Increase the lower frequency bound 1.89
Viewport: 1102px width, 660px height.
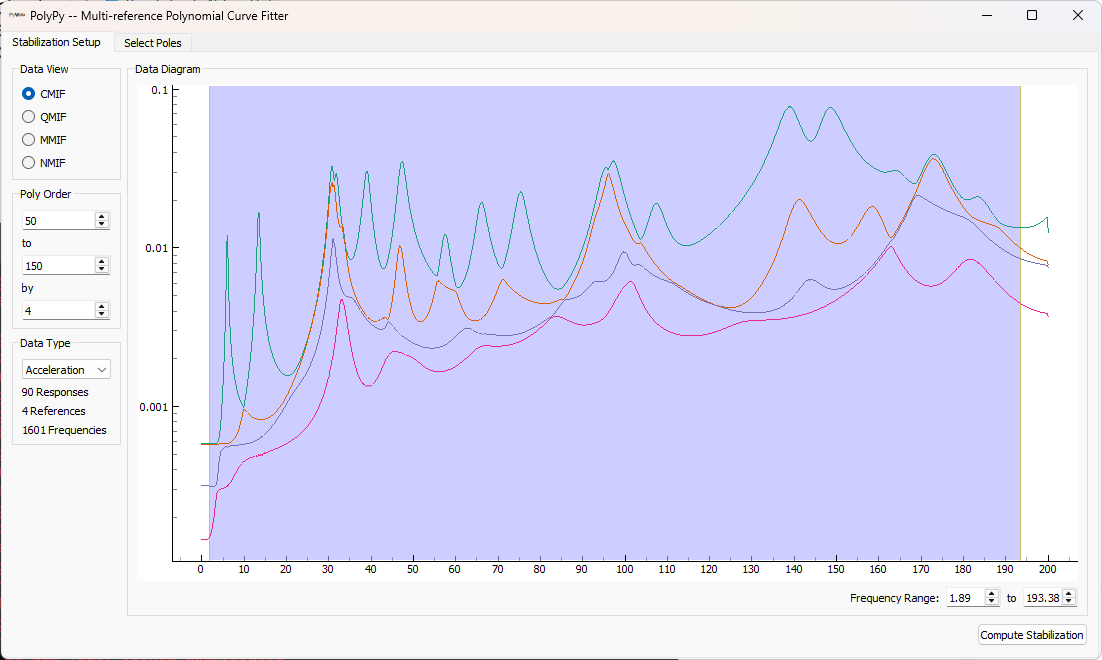click(x=990, y=593)
